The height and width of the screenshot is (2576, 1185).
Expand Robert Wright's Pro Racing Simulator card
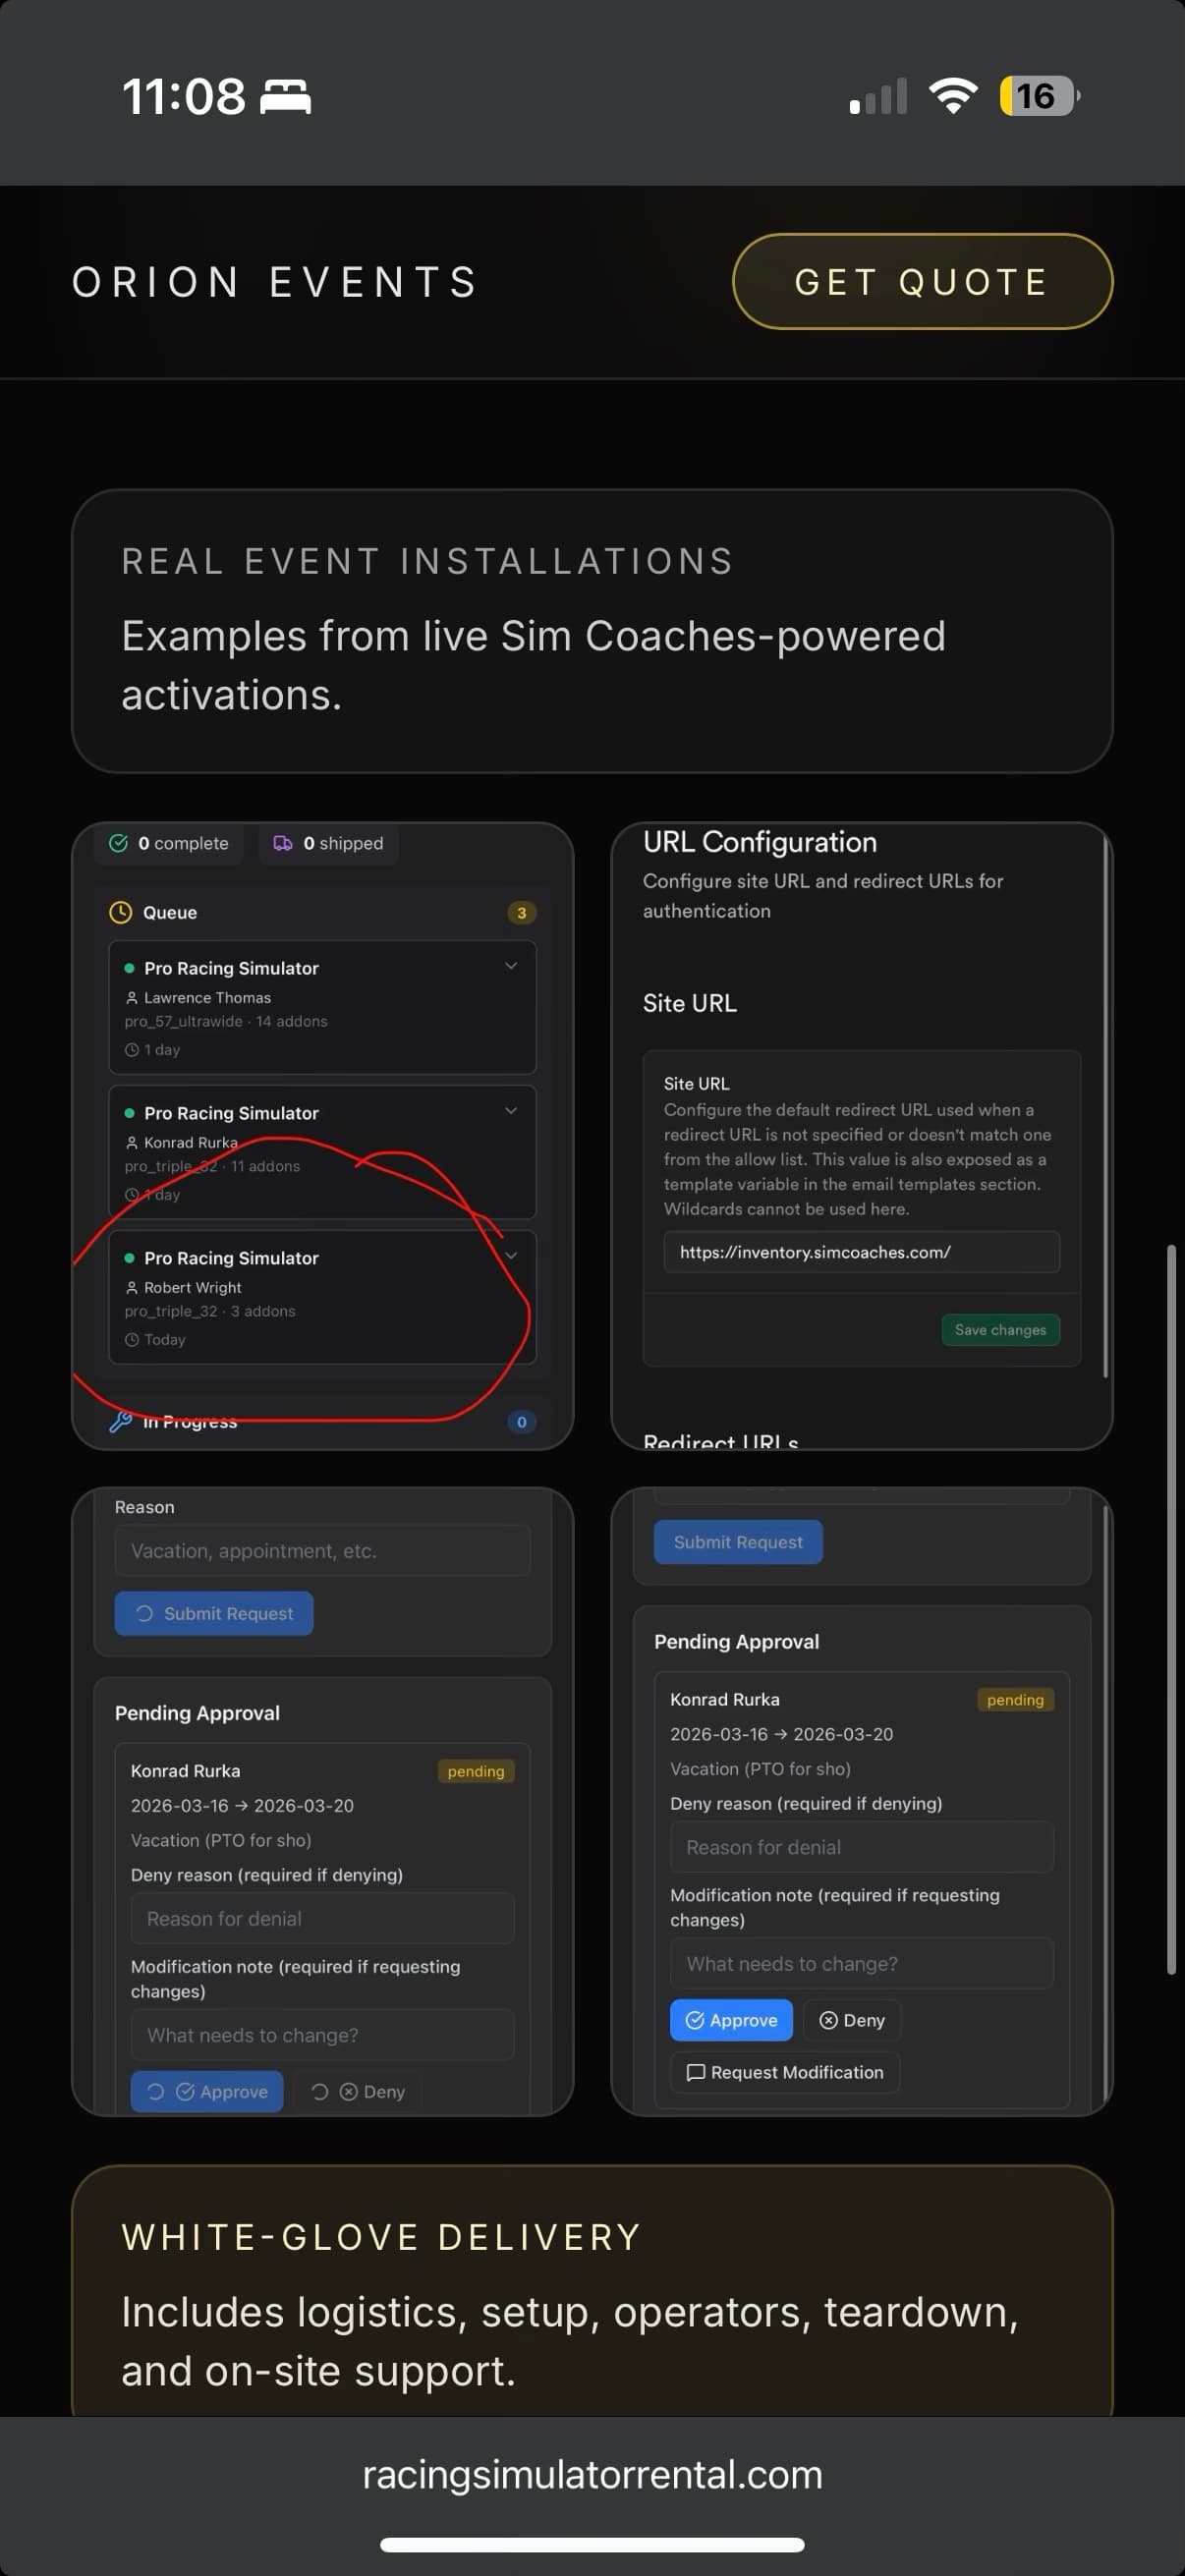511,1256
